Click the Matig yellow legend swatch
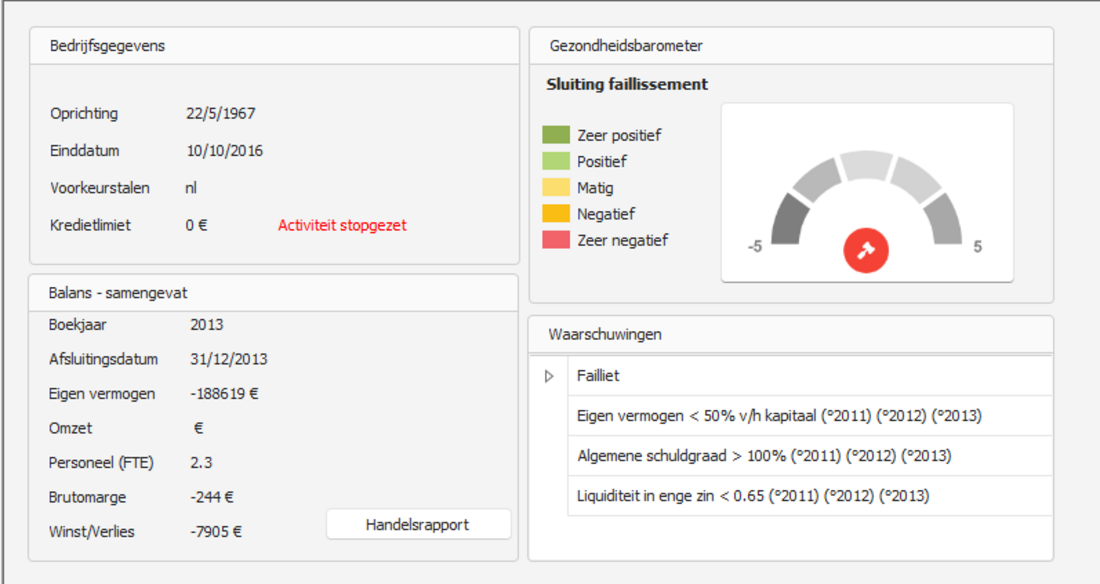This screenshot has height=584, width=1100. [556, 187]
